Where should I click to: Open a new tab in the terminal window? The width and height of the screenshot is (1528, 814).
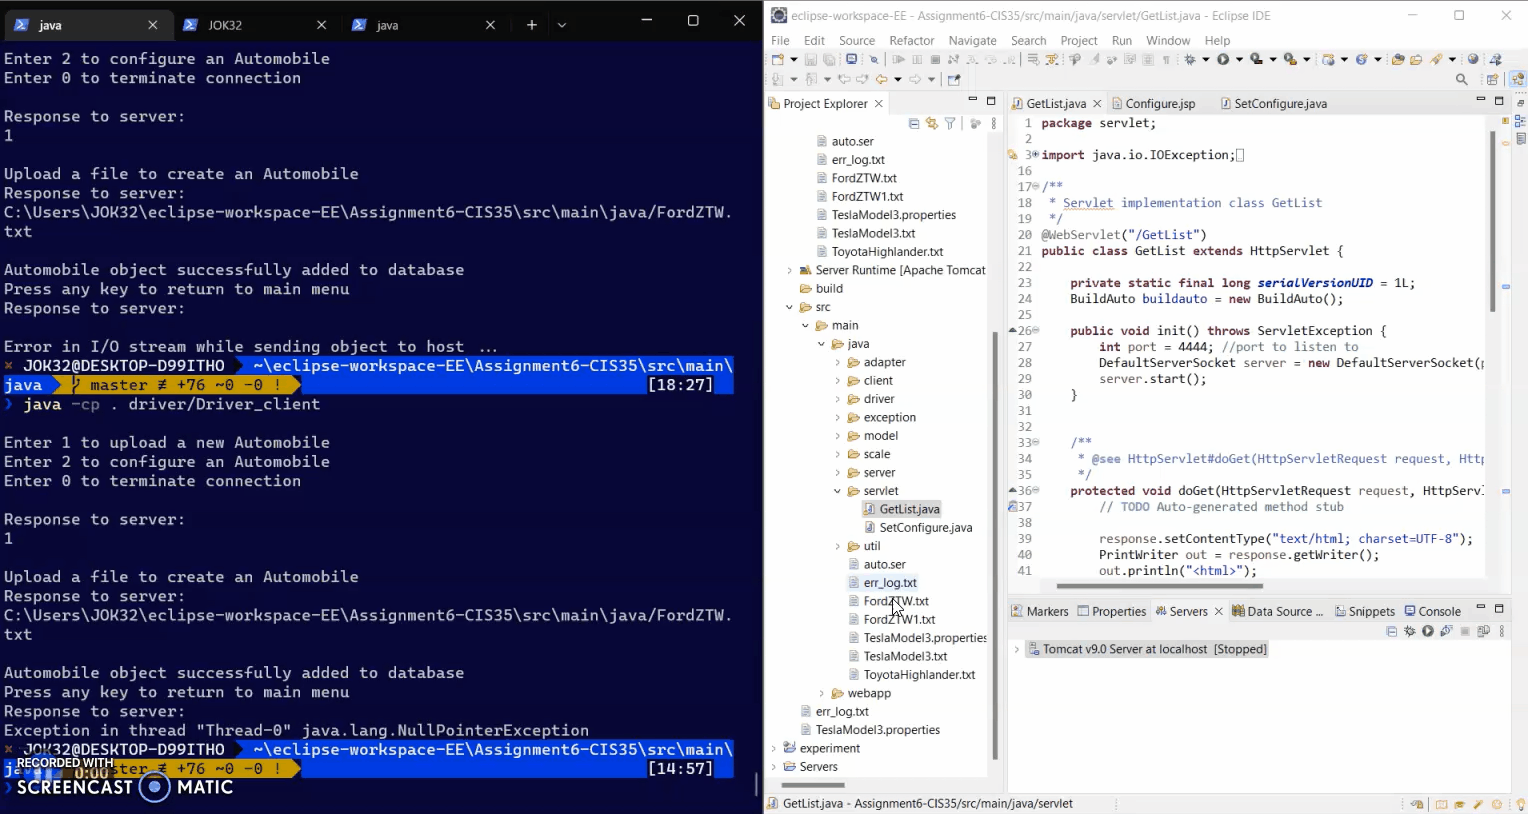tap(531, 24)
